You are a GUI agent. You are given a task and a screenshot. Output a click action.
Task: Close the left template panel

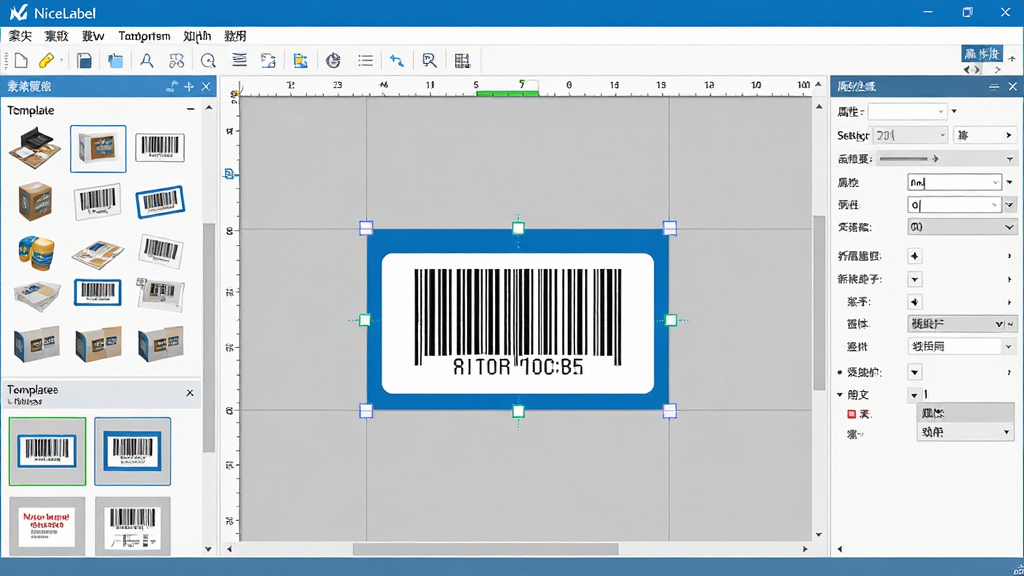(x=206, y=86)
